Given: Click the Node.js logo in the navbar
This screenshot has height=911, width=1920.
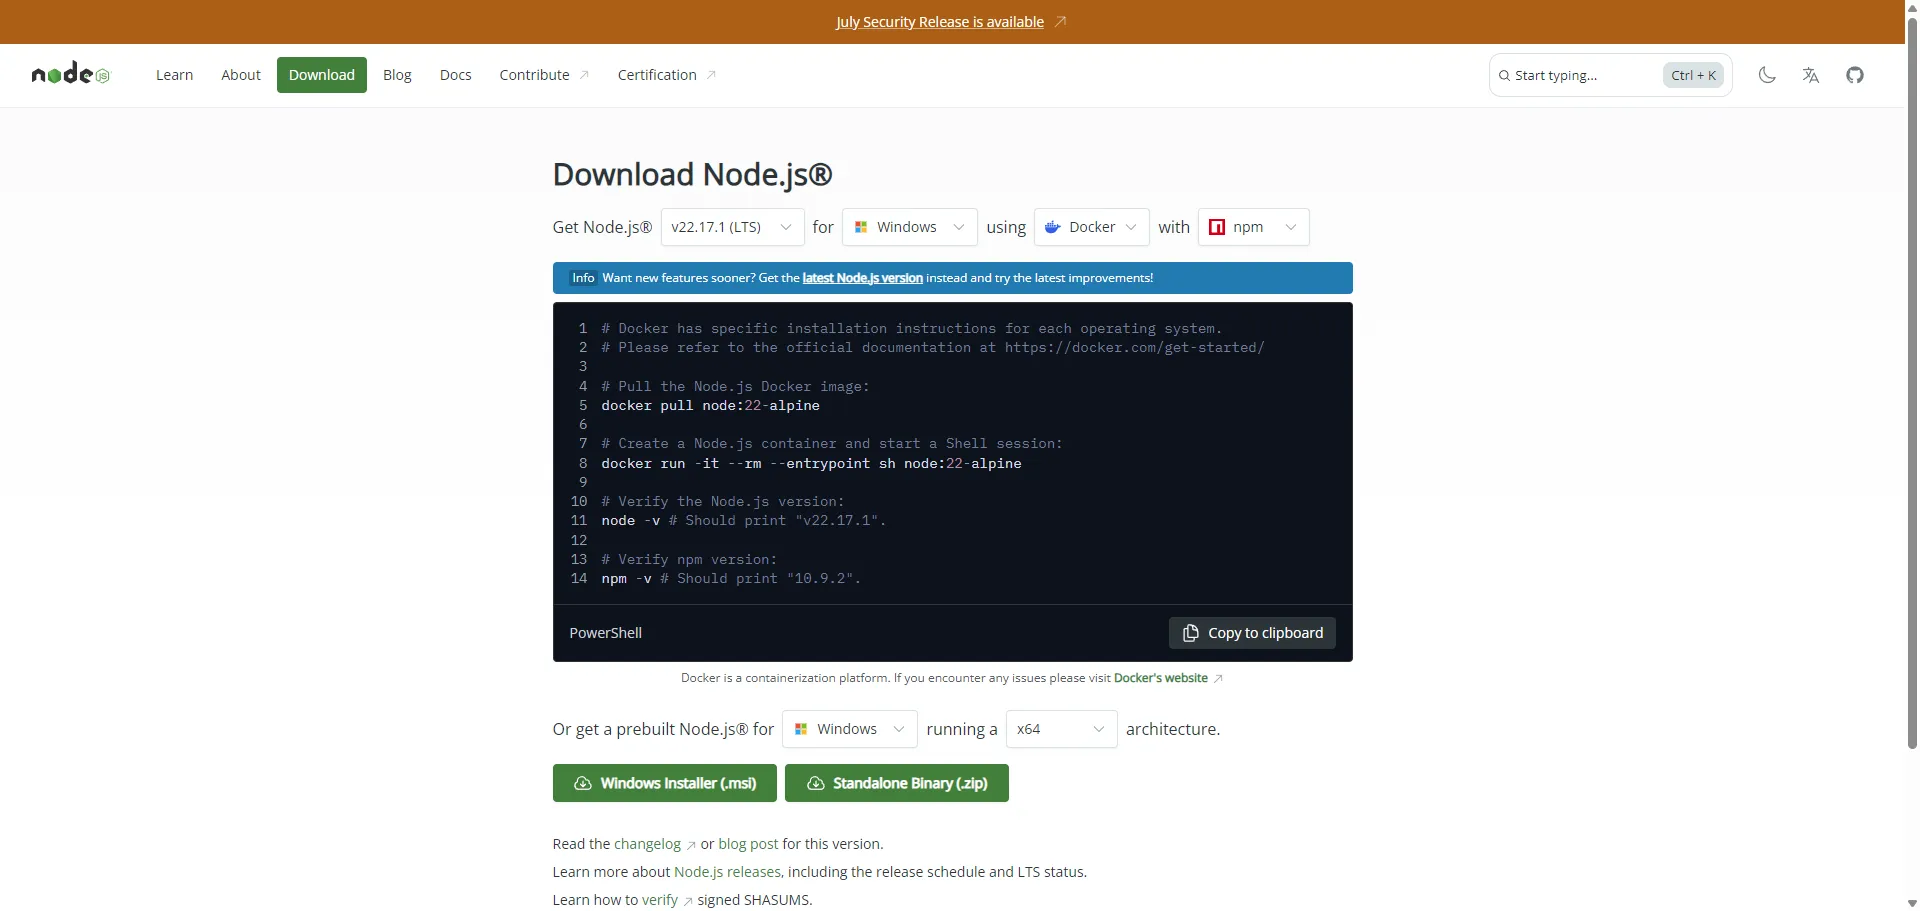Looking at the screenshot, I should pos(69,74).
